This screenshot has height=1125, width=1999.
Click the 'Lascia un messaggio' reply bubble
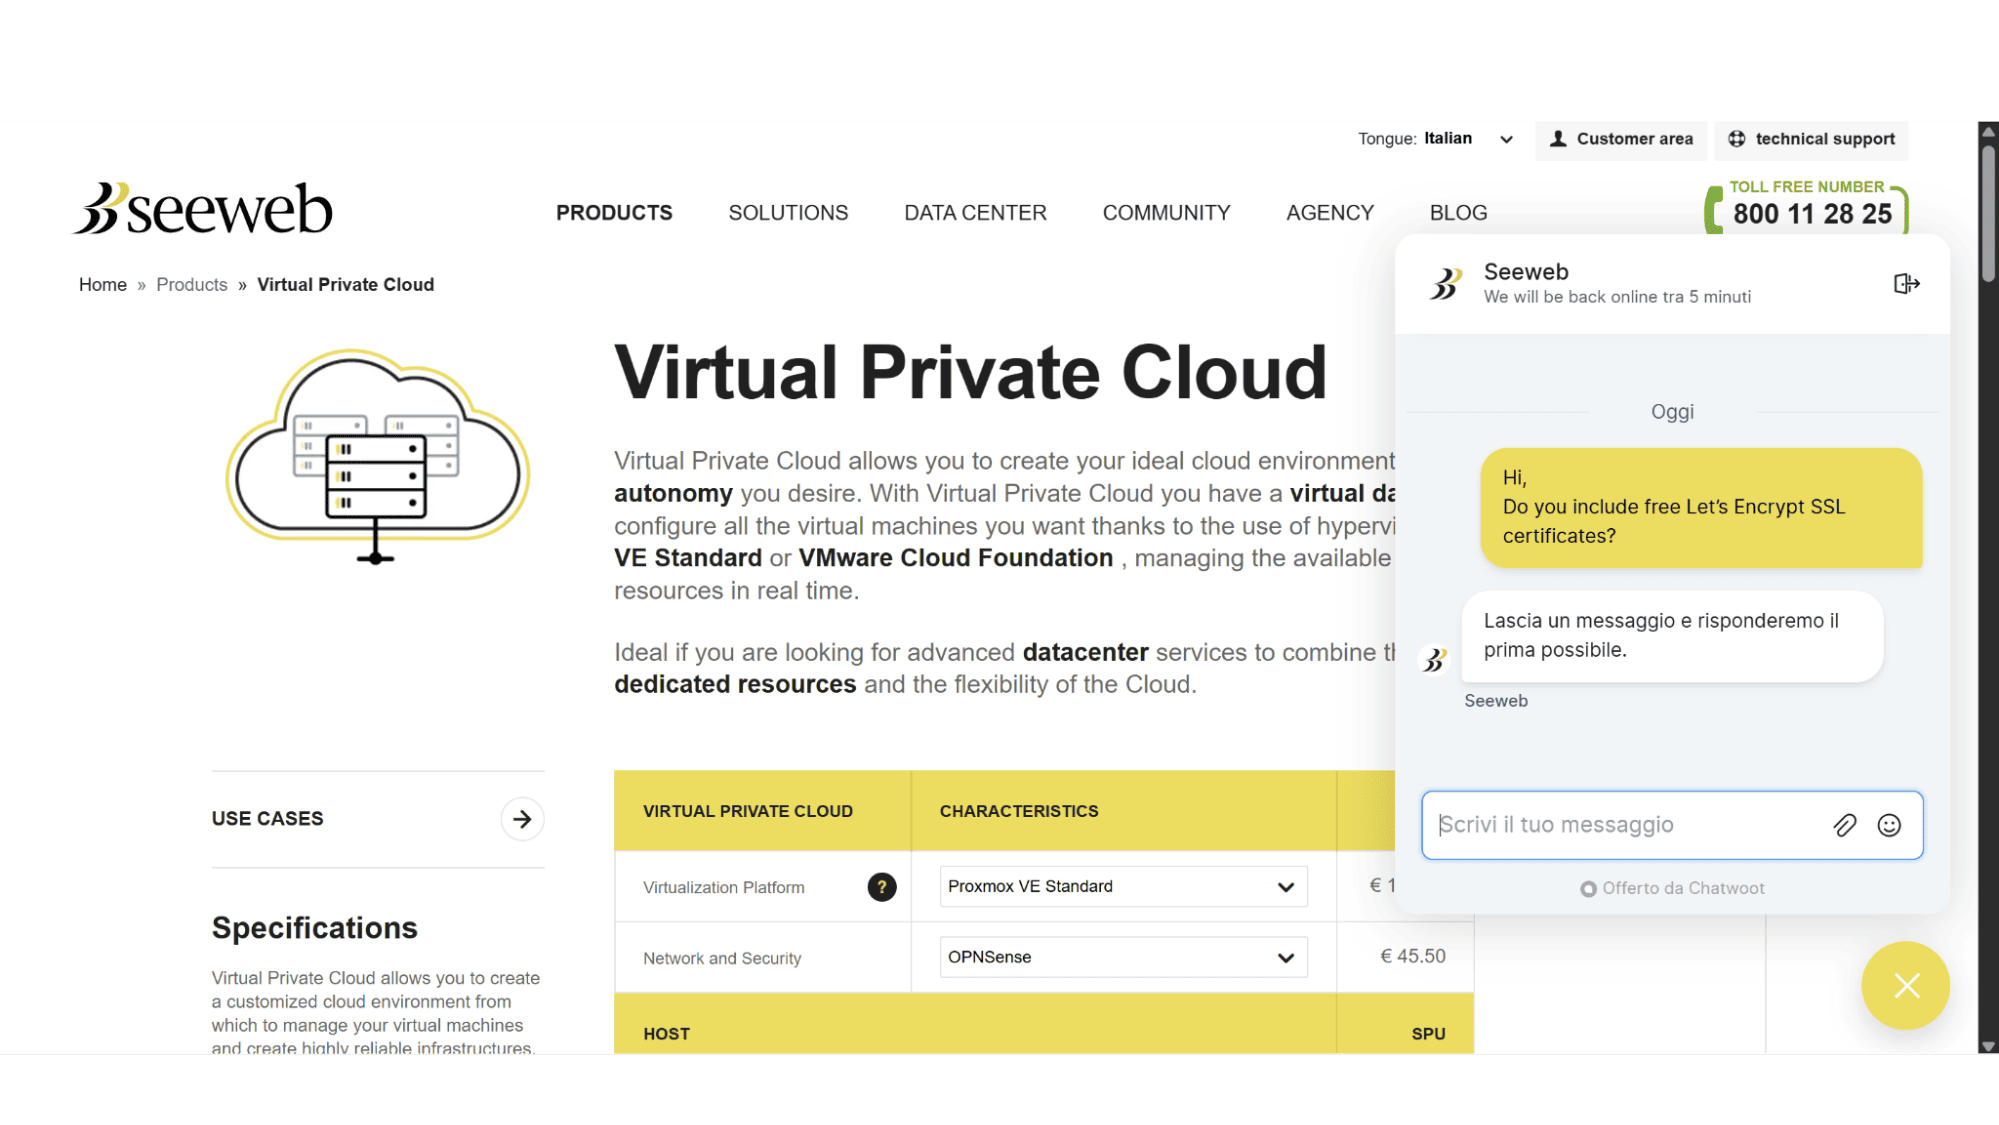pyautogui.click(x=1672, y=636)
